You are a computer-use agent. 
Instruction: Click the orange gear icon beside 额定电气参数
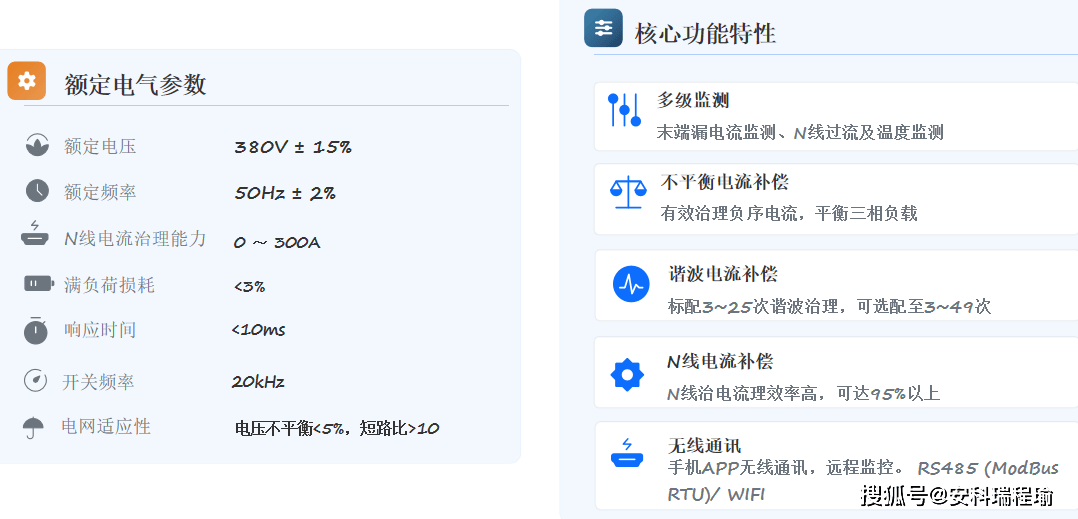pos(27,81)
